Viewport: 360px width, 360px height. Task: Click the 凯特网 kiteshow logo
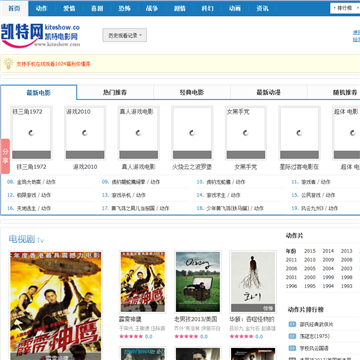[41, 35]
